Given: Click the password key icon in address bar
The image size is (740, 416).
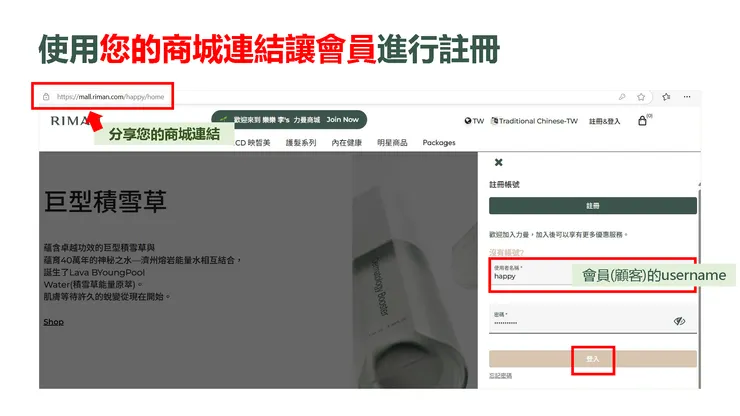Looking at the screenshot, I should click(x=622, y=97).
